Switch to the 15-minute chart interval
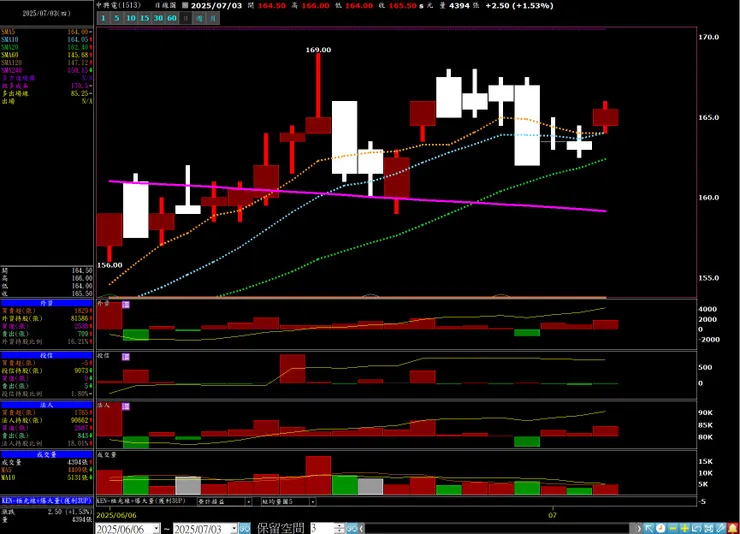 [x=144, y=18]
